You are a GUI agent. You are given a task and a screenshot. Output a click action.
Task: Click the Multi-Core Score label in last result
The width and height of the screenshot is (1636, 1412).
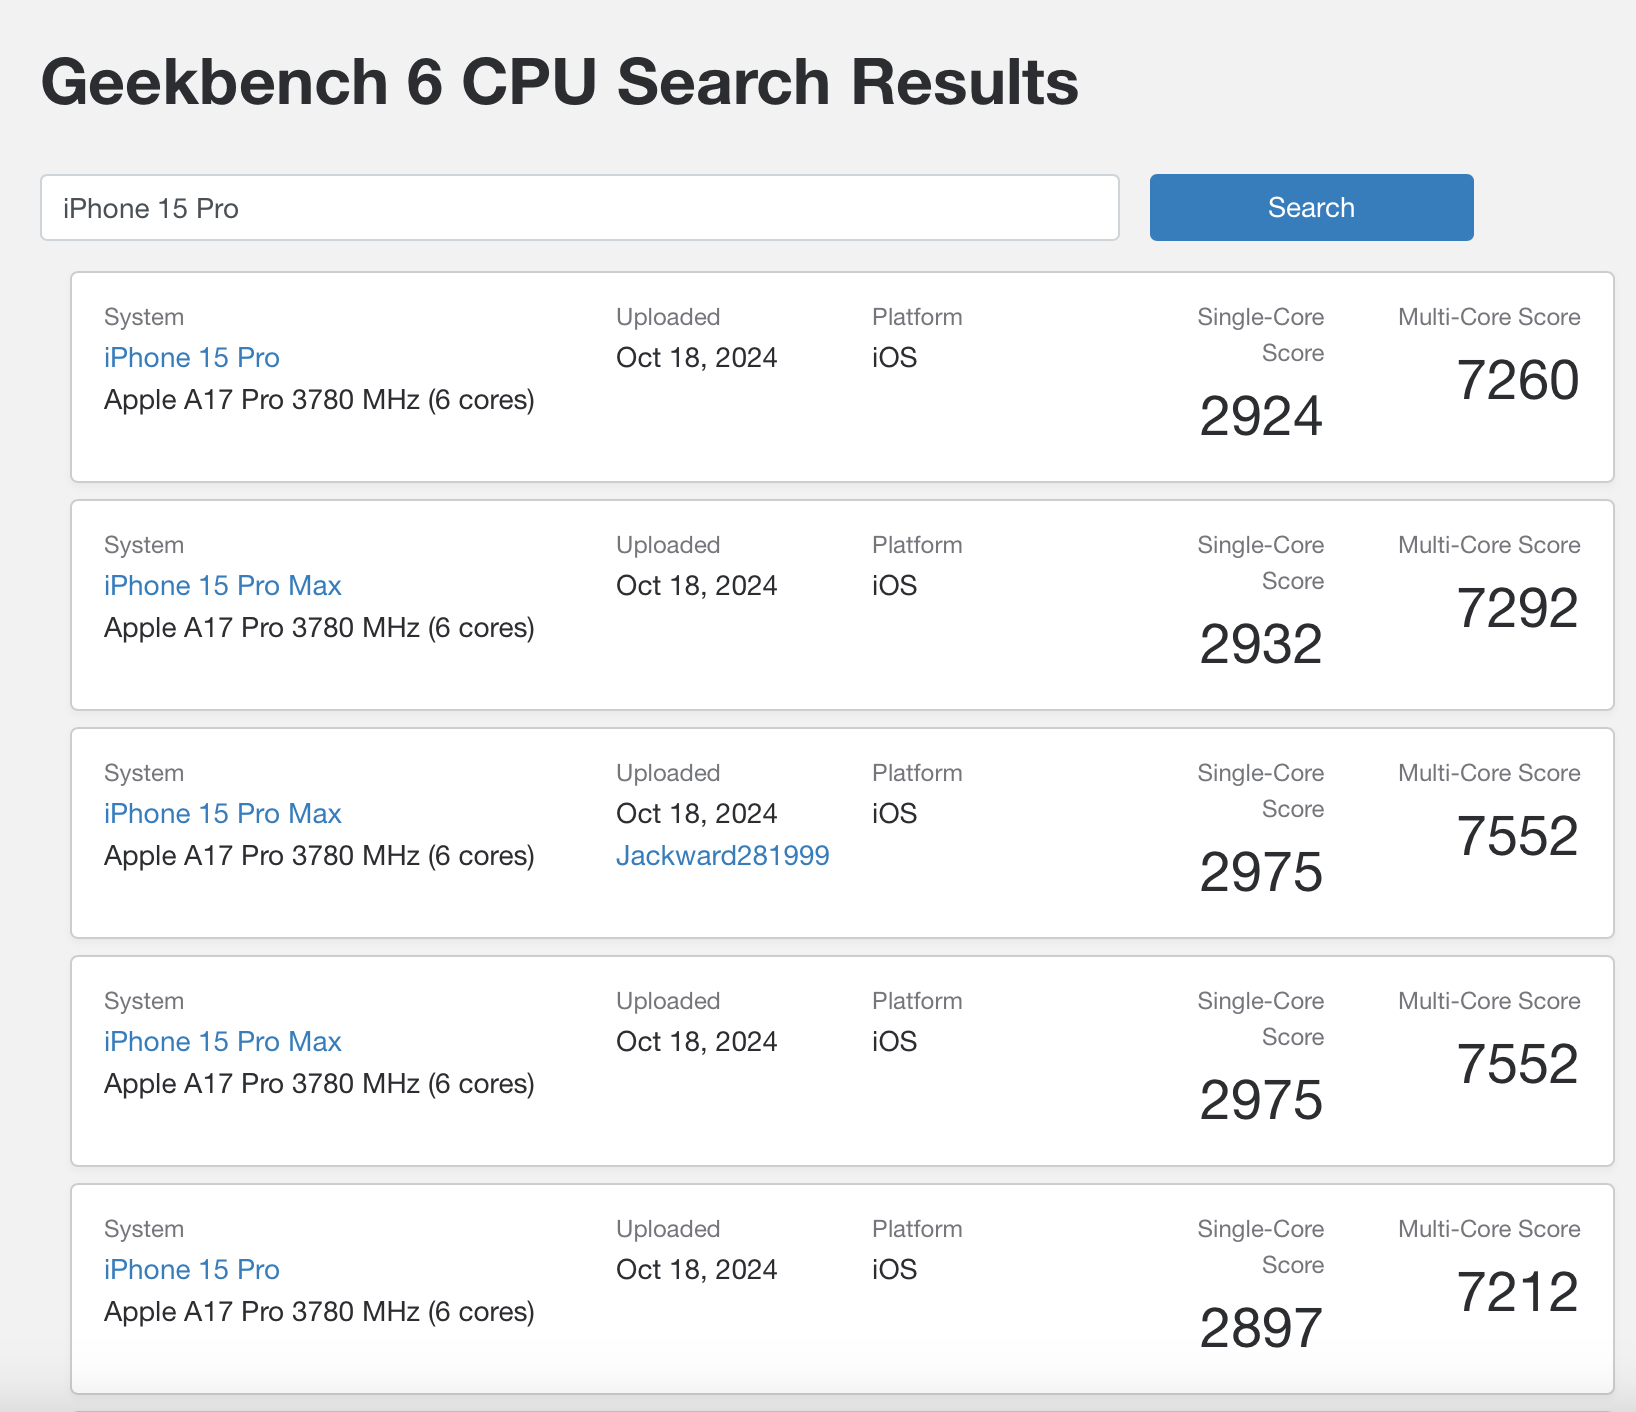[1488, 1228]
